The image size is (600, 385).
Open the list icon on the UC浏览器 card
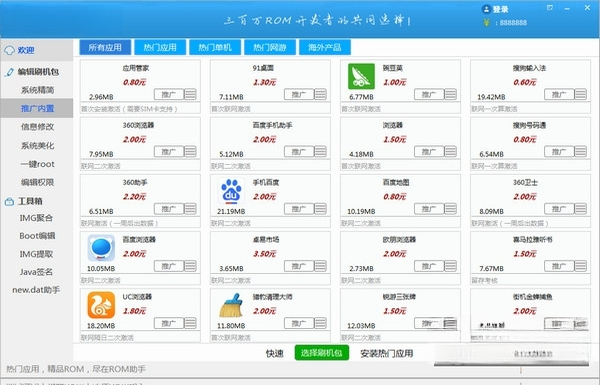click(x=190, y=323)
